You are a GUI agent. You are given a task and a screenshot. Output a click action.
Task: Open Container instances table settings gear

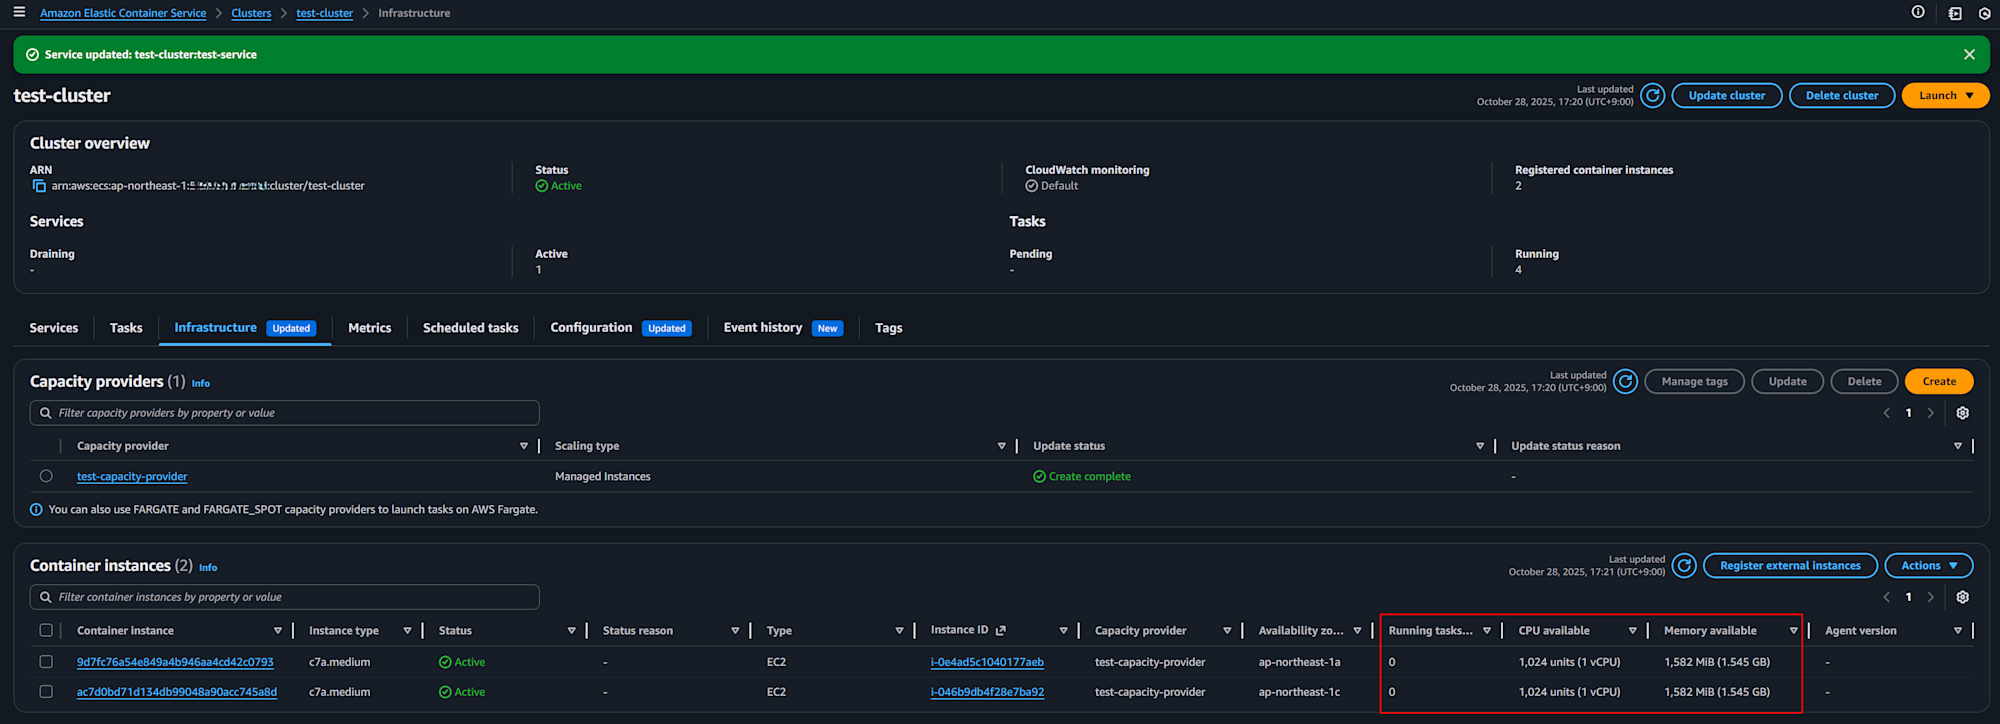pyautogui.click(x=1963, y=597)
